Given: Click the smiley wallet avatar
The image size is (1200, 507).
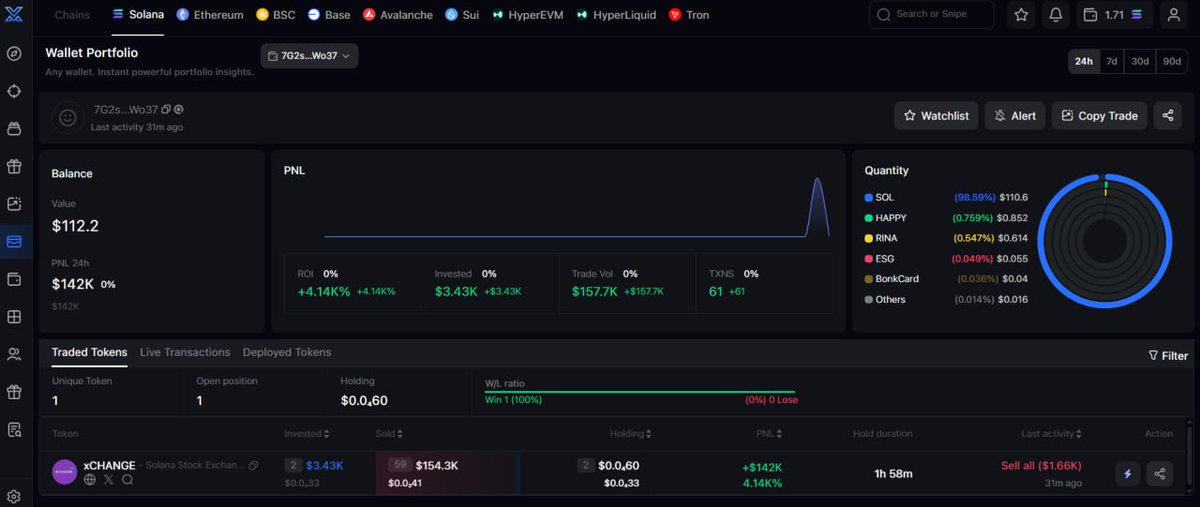Looking at the screenshot, I should [67, 117].
